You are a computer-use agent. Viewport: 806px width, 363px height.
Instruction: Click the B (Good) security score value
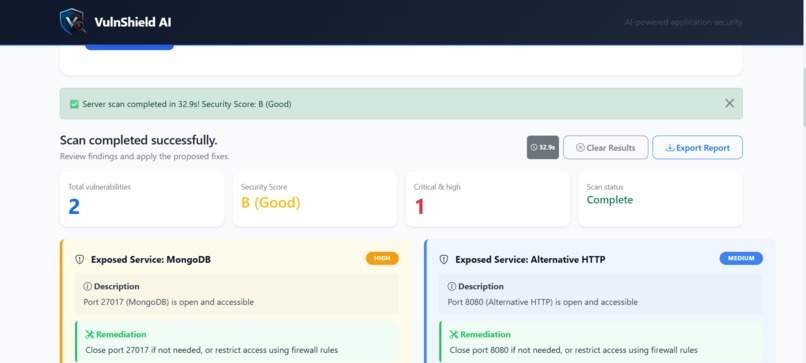tap(271, 203)
